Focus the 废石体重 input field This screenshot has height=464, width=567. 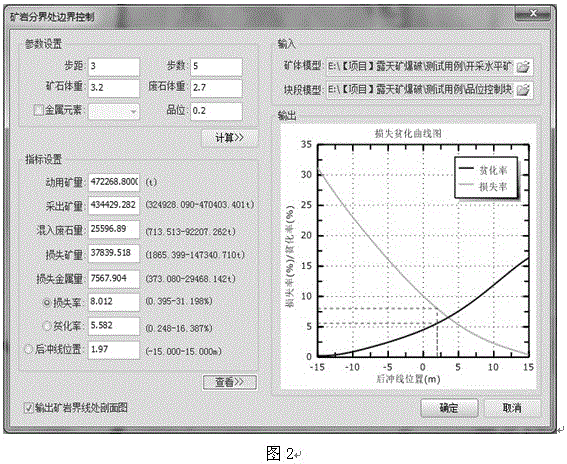[x=216, y=88]
